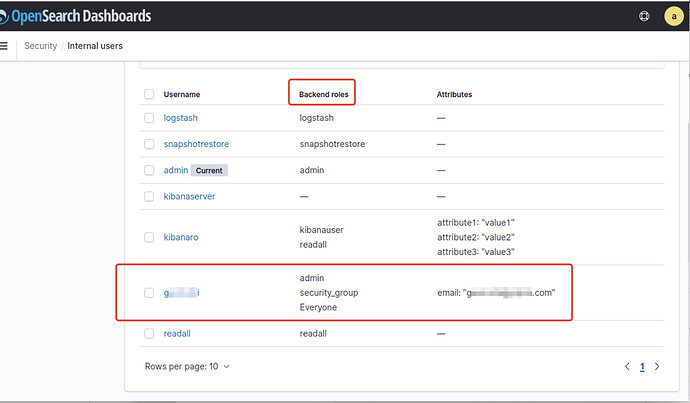The height and width of the screenshot is (403, 690).
Task: Click the Attributes column header
Action: coord(454,94)
